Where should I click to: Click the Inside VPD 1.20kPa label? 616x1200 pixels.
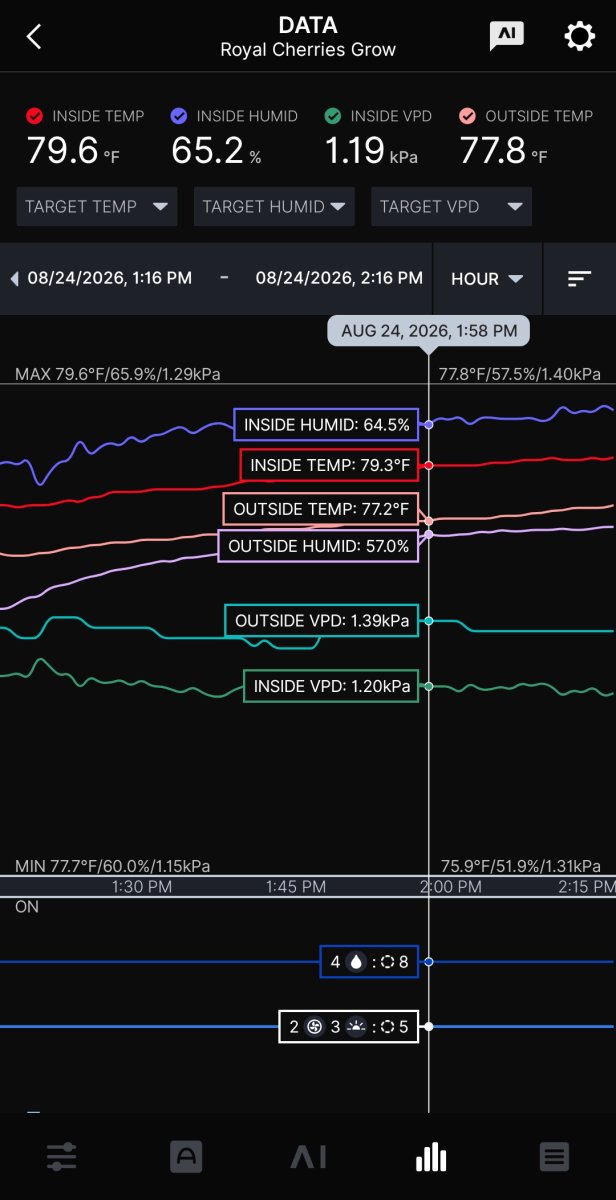pyautogui.click(x=331, y=686)
